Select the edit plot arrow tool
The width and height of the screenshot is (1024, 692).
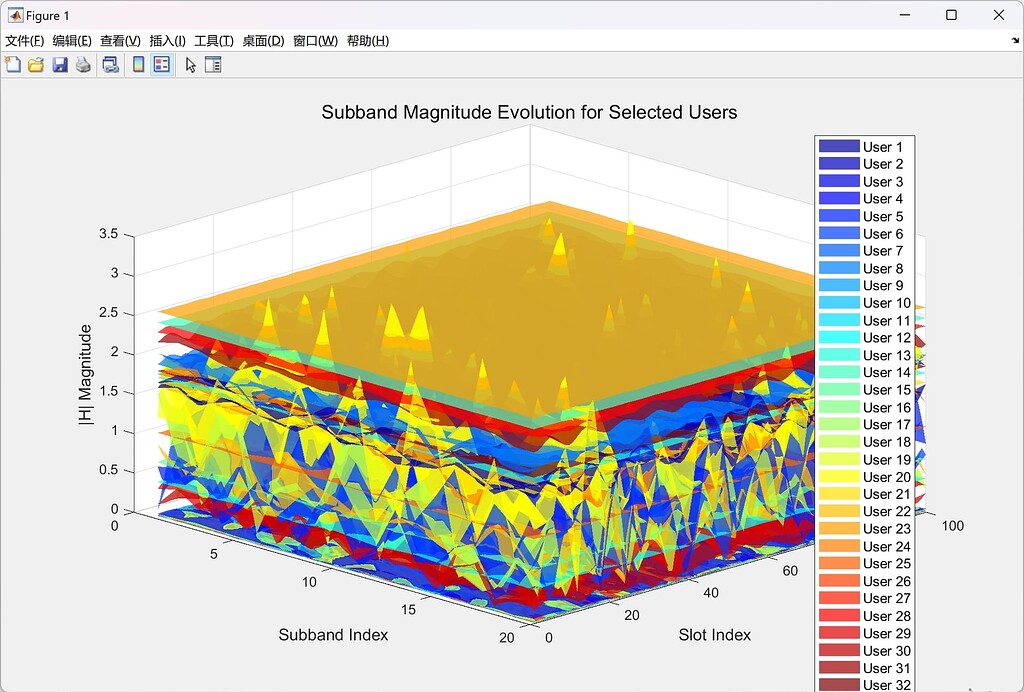[x=188, y=63]
